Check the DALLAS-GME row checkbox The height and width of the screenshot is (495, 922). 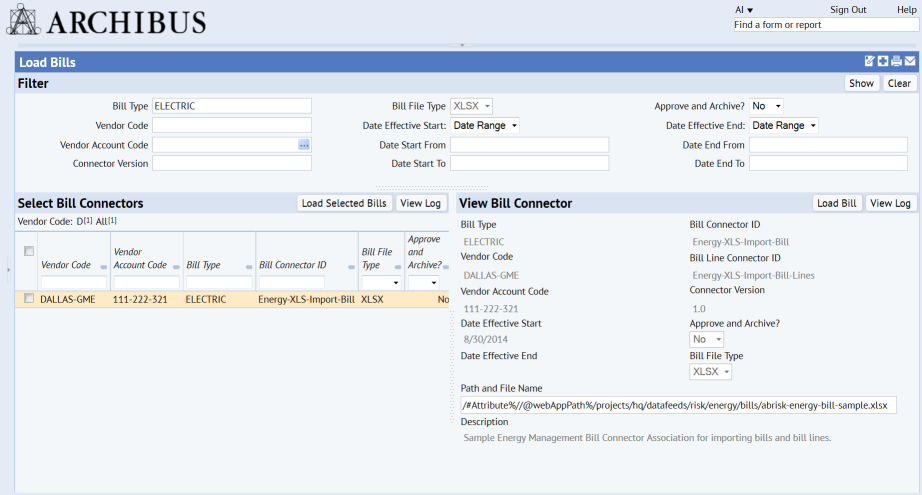pyautogui.click(x=29, y=299)
